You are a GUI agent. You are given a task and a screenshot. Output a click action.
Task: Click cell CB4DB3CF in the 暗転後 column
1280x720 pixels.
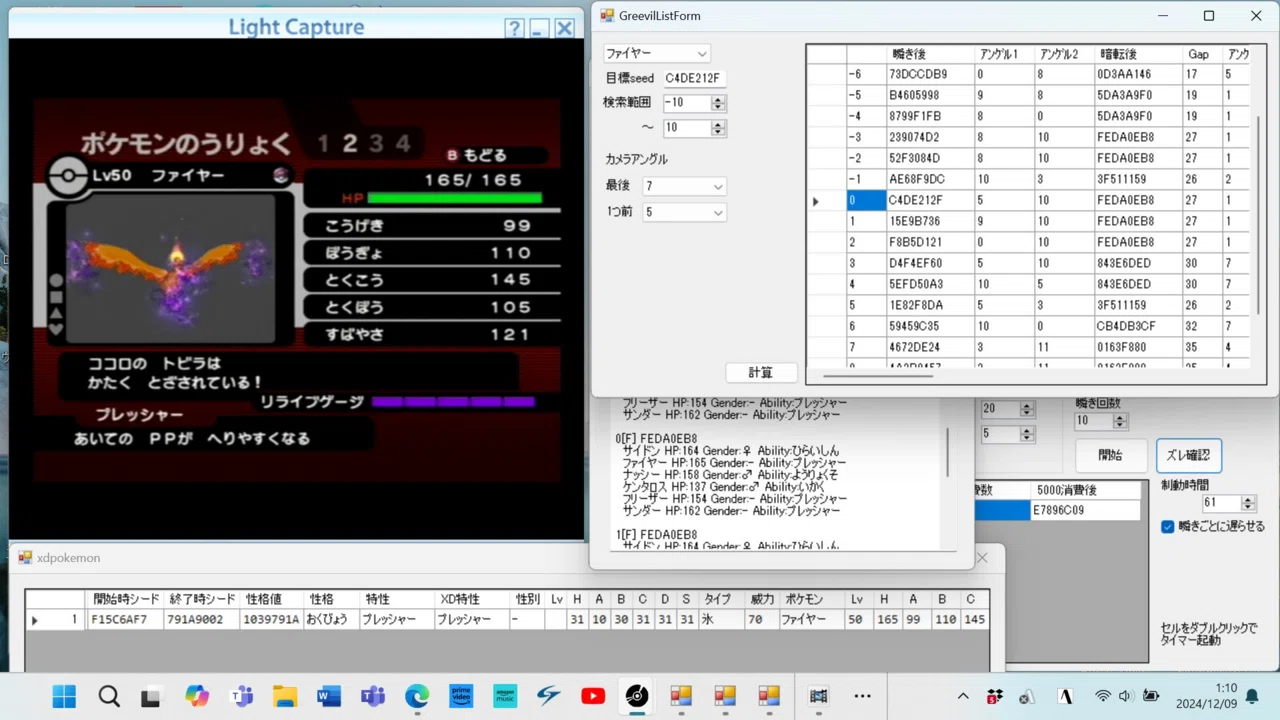(x=1138, y=326)
